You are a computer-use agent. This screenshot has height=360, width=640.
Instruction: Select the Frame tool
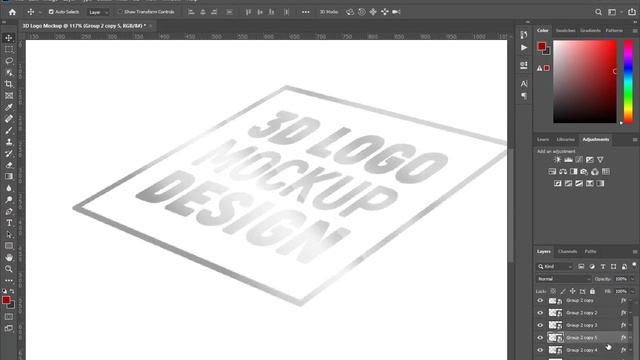pos(9,96)
